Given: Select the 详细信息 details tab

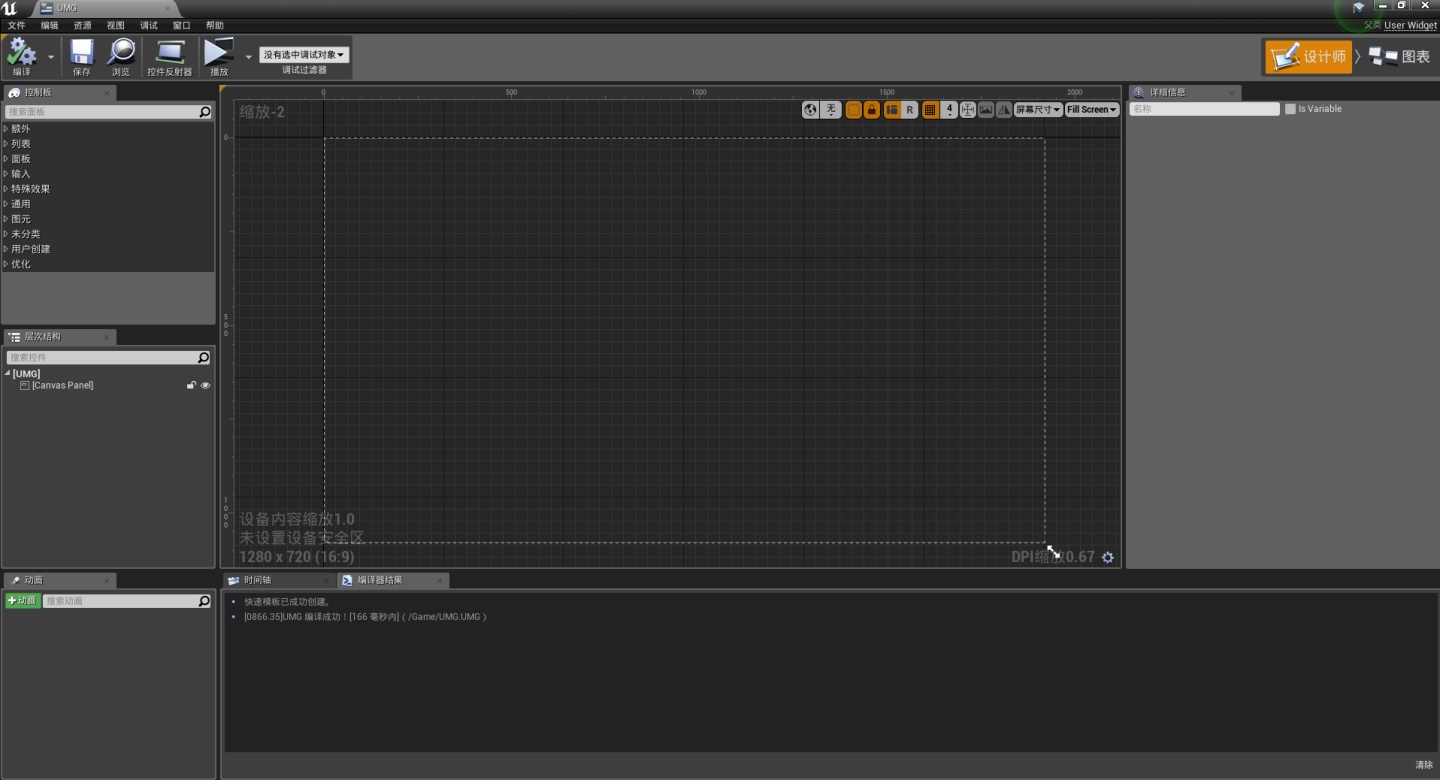Looking at the screenshot, I should (x=1184, y=93).
